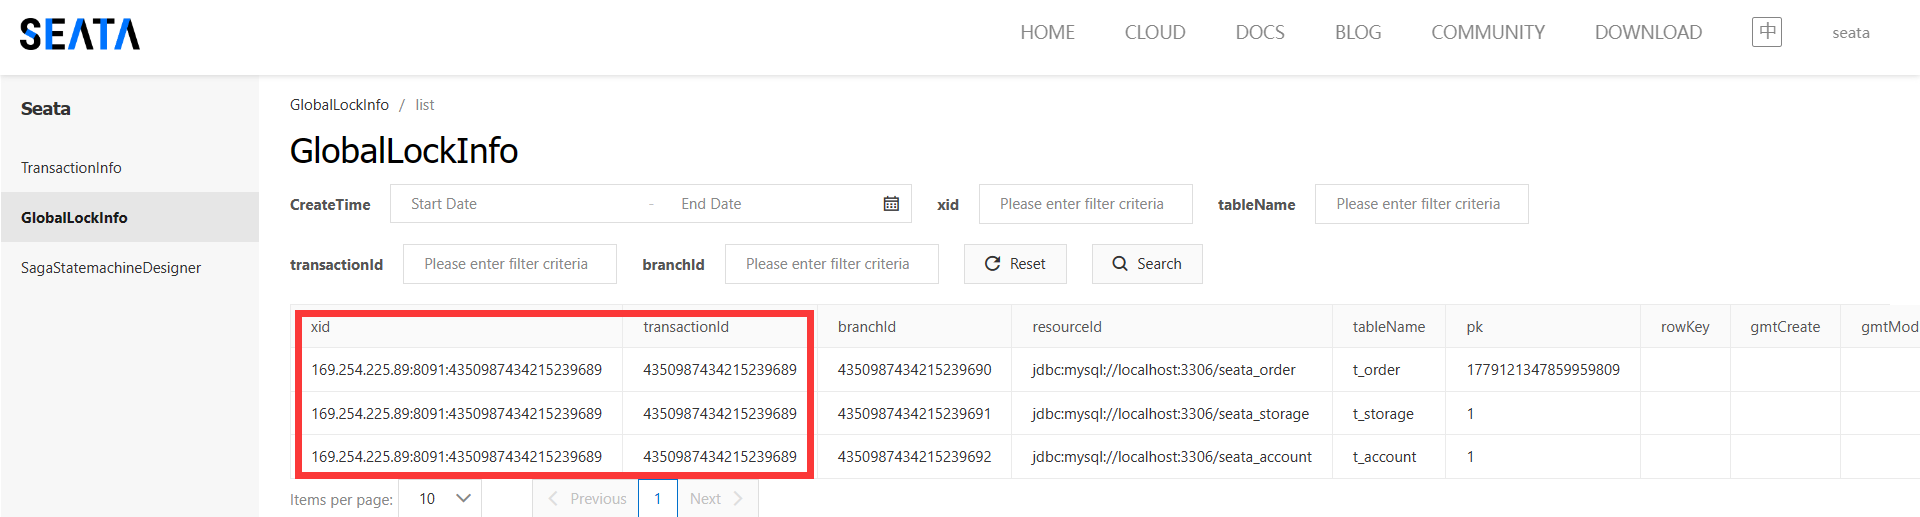
Task: Click the xid cell in the t_account row
Action: click(x=457, y=457)
